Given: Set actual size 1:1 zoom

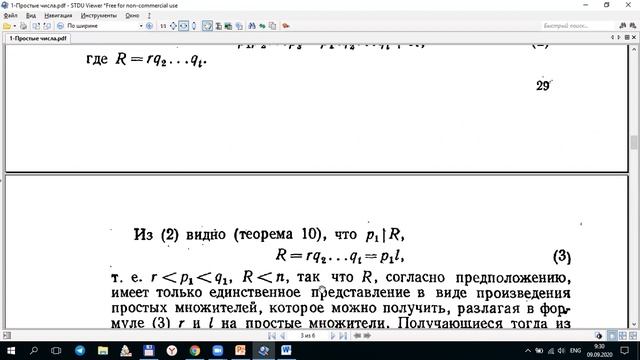Looking at the screenshot, I should click(x=163, y=26).
